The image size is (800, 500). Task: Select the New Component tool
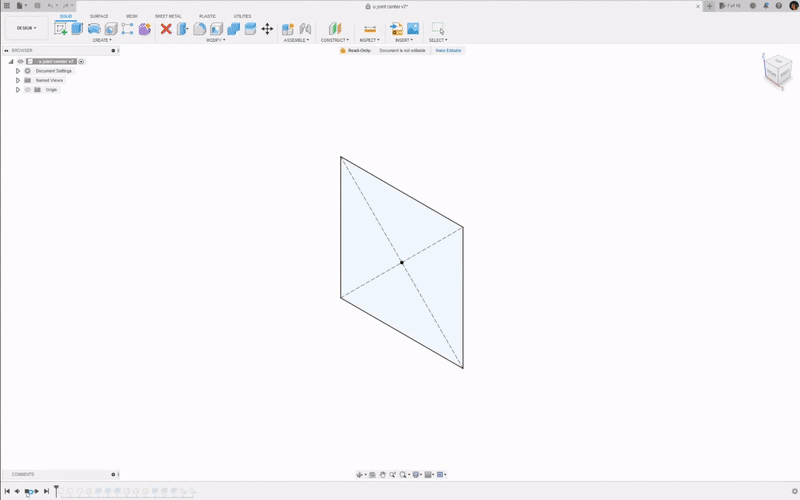click(x=288, y=29)
